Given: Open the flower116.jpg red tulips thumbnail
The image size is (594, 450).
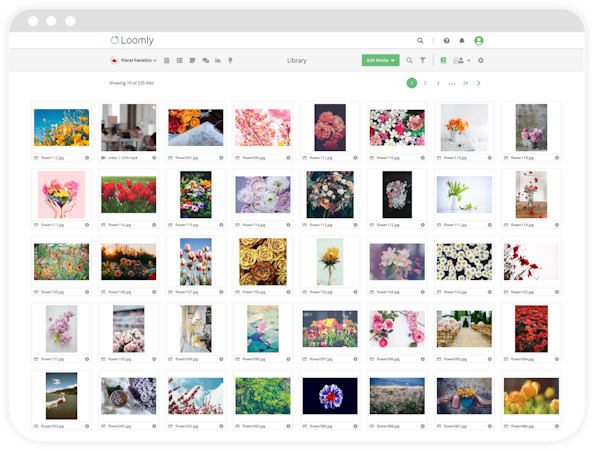Looking at the screenshot, I should 128,195.
